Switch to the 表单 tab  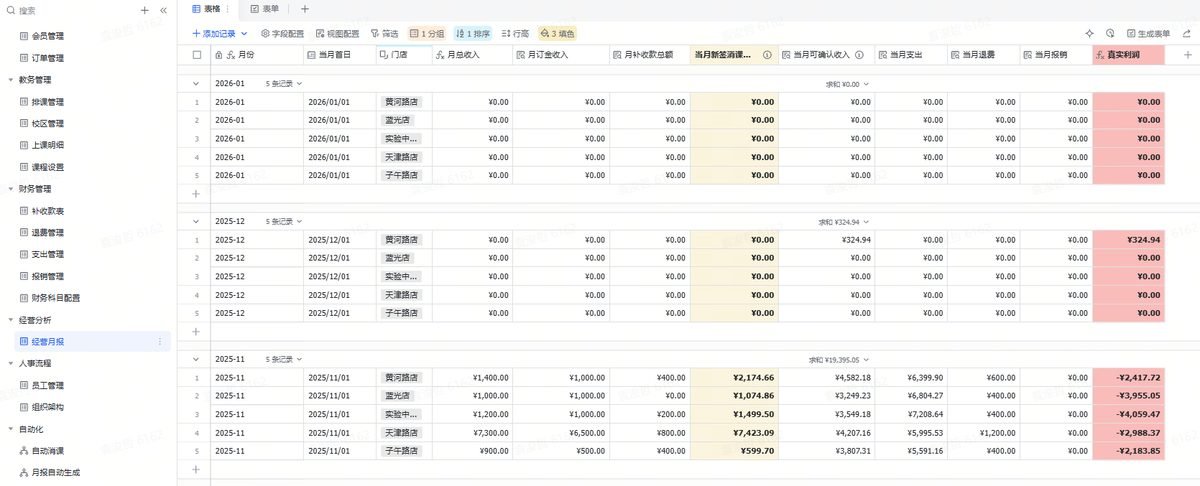(265, 9)
